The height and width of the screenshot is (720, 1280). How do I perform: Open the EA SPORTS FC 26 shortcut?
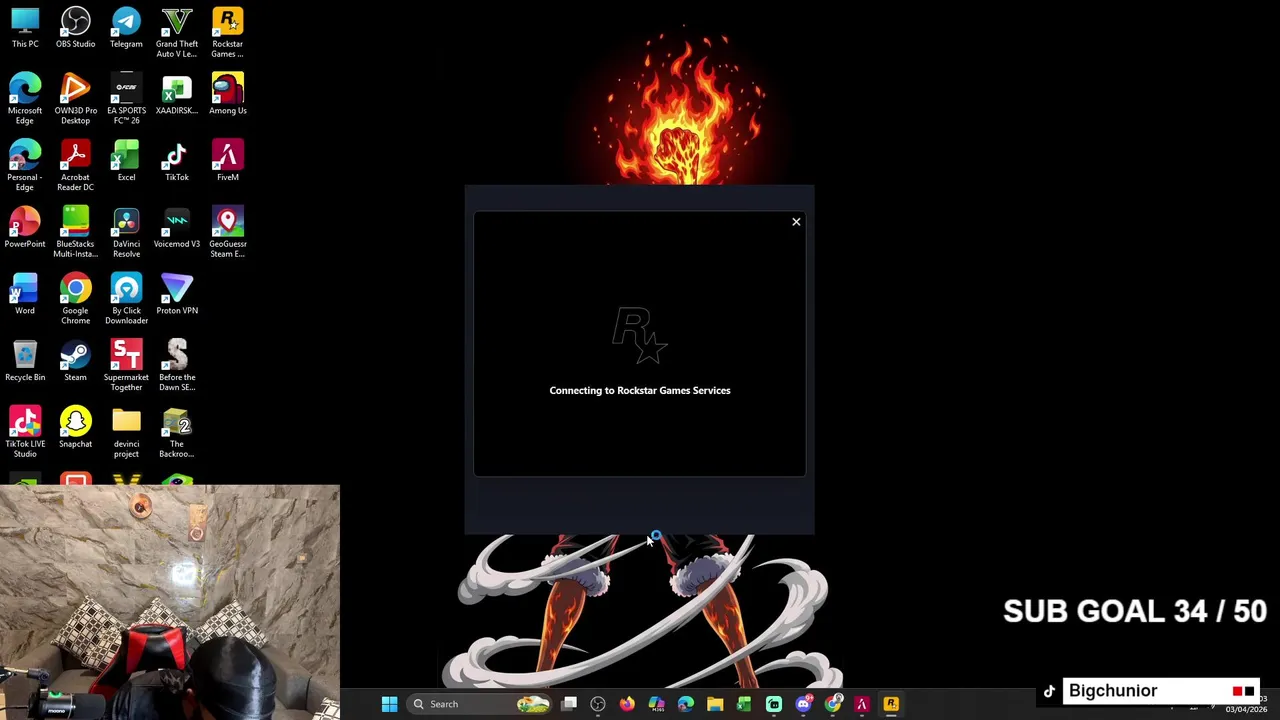(126, 99)
